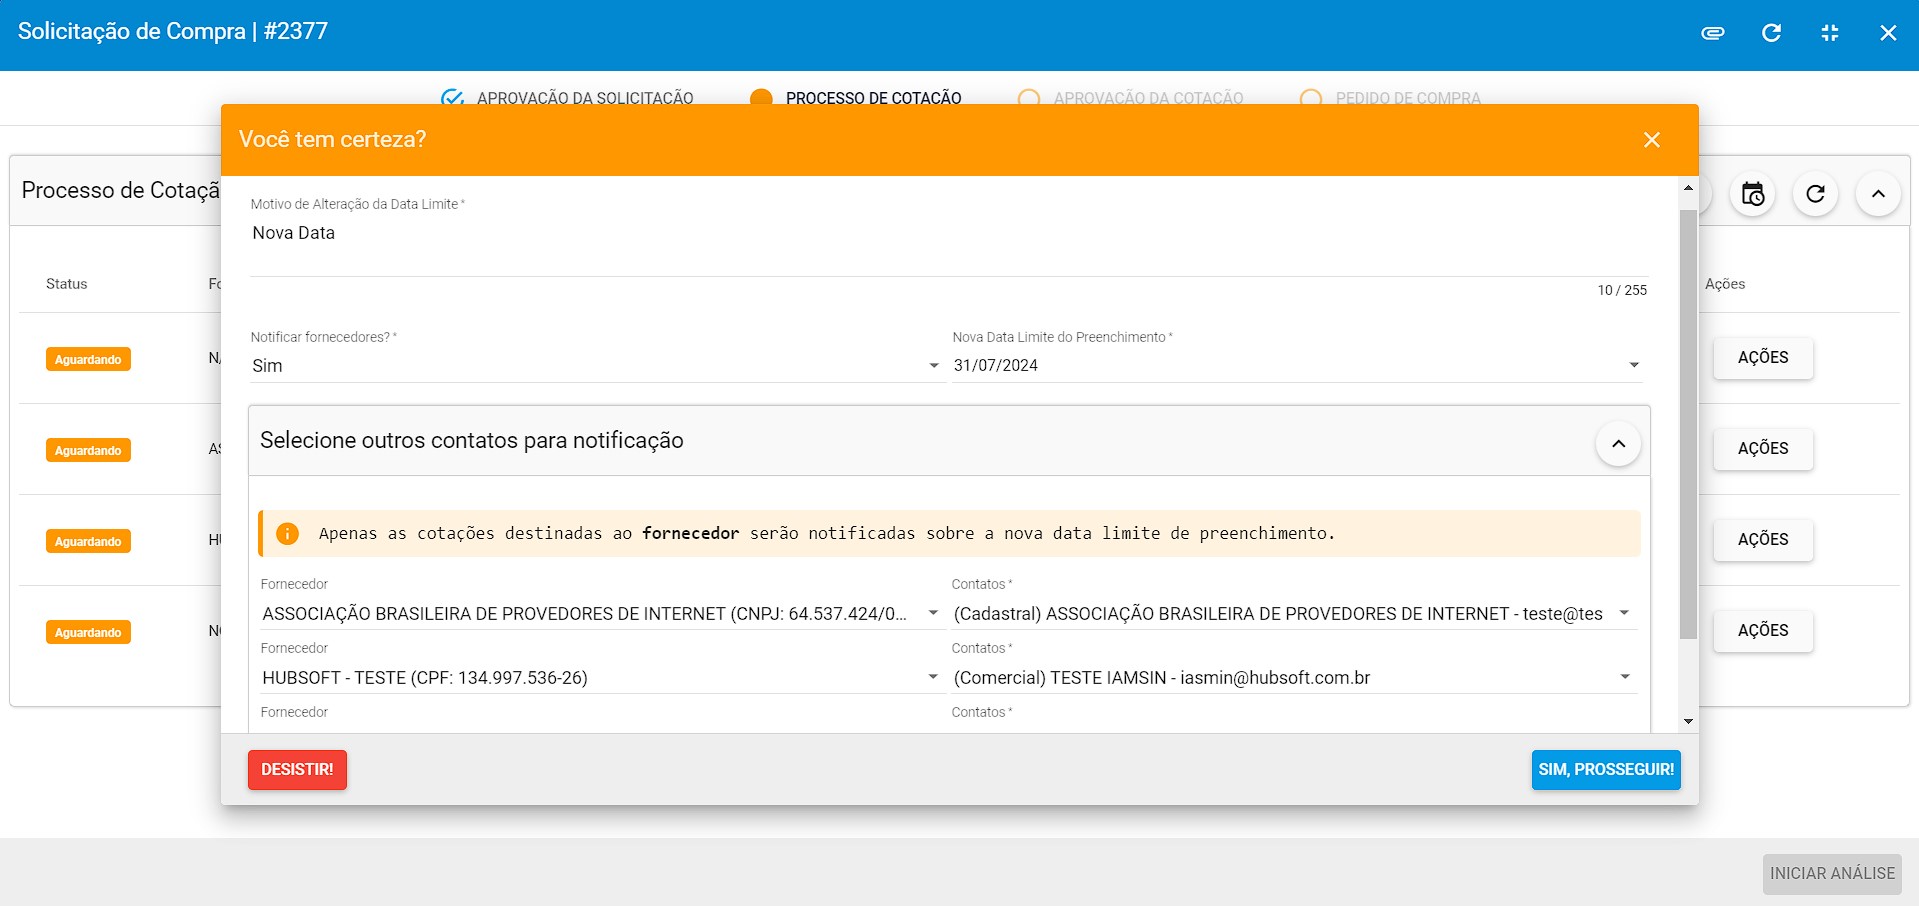Click fourth row Aguardando status badge
Viewport: 1919px width, 906px height.
point(88,633)
